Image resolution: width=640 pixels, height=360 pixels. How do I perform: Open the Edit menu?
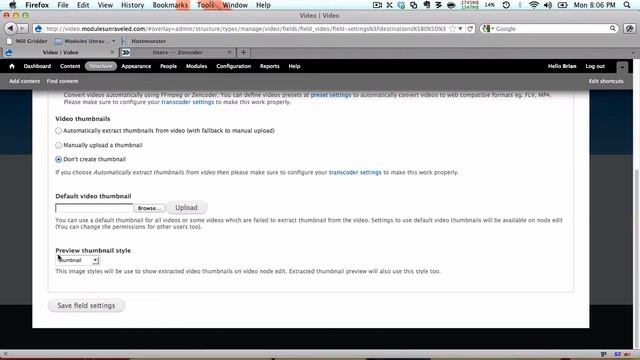coord(83,5)
